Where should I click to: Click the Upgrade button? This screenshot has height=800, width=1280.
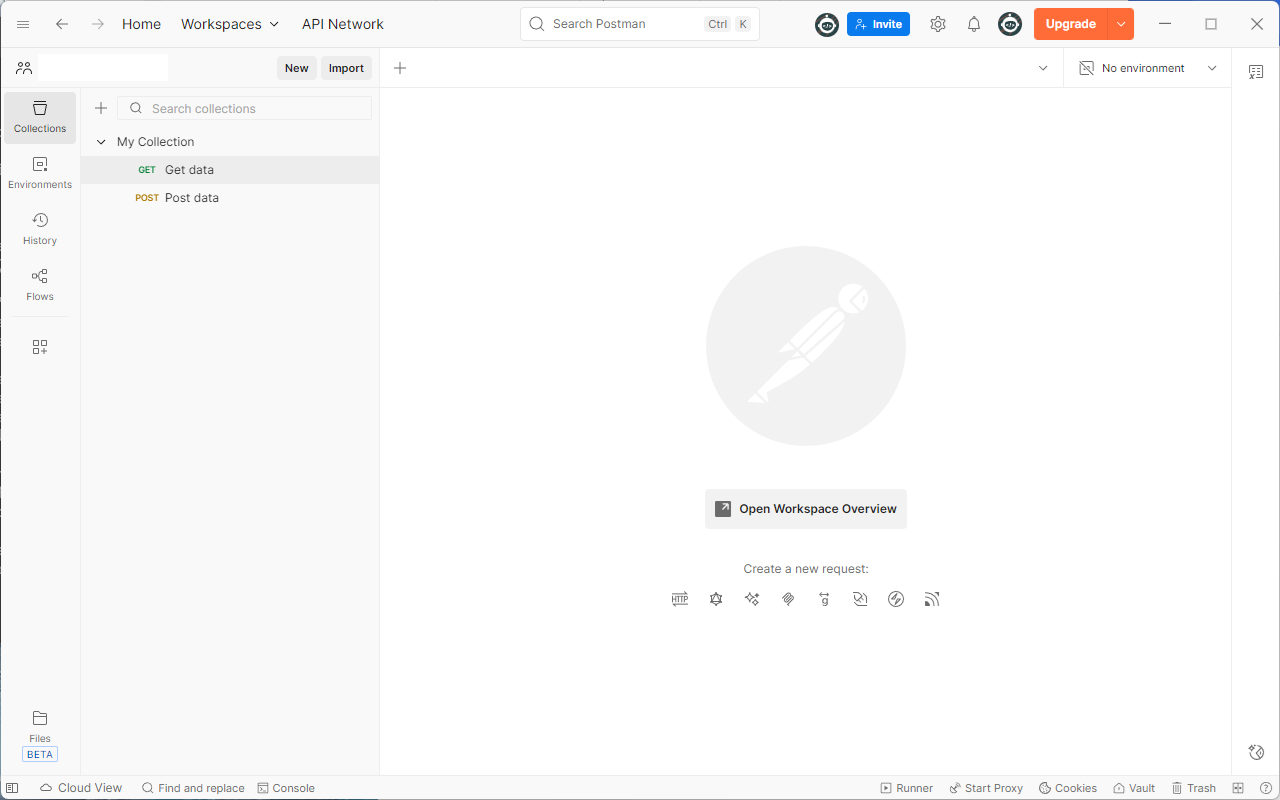click(x=1071, y=24)
